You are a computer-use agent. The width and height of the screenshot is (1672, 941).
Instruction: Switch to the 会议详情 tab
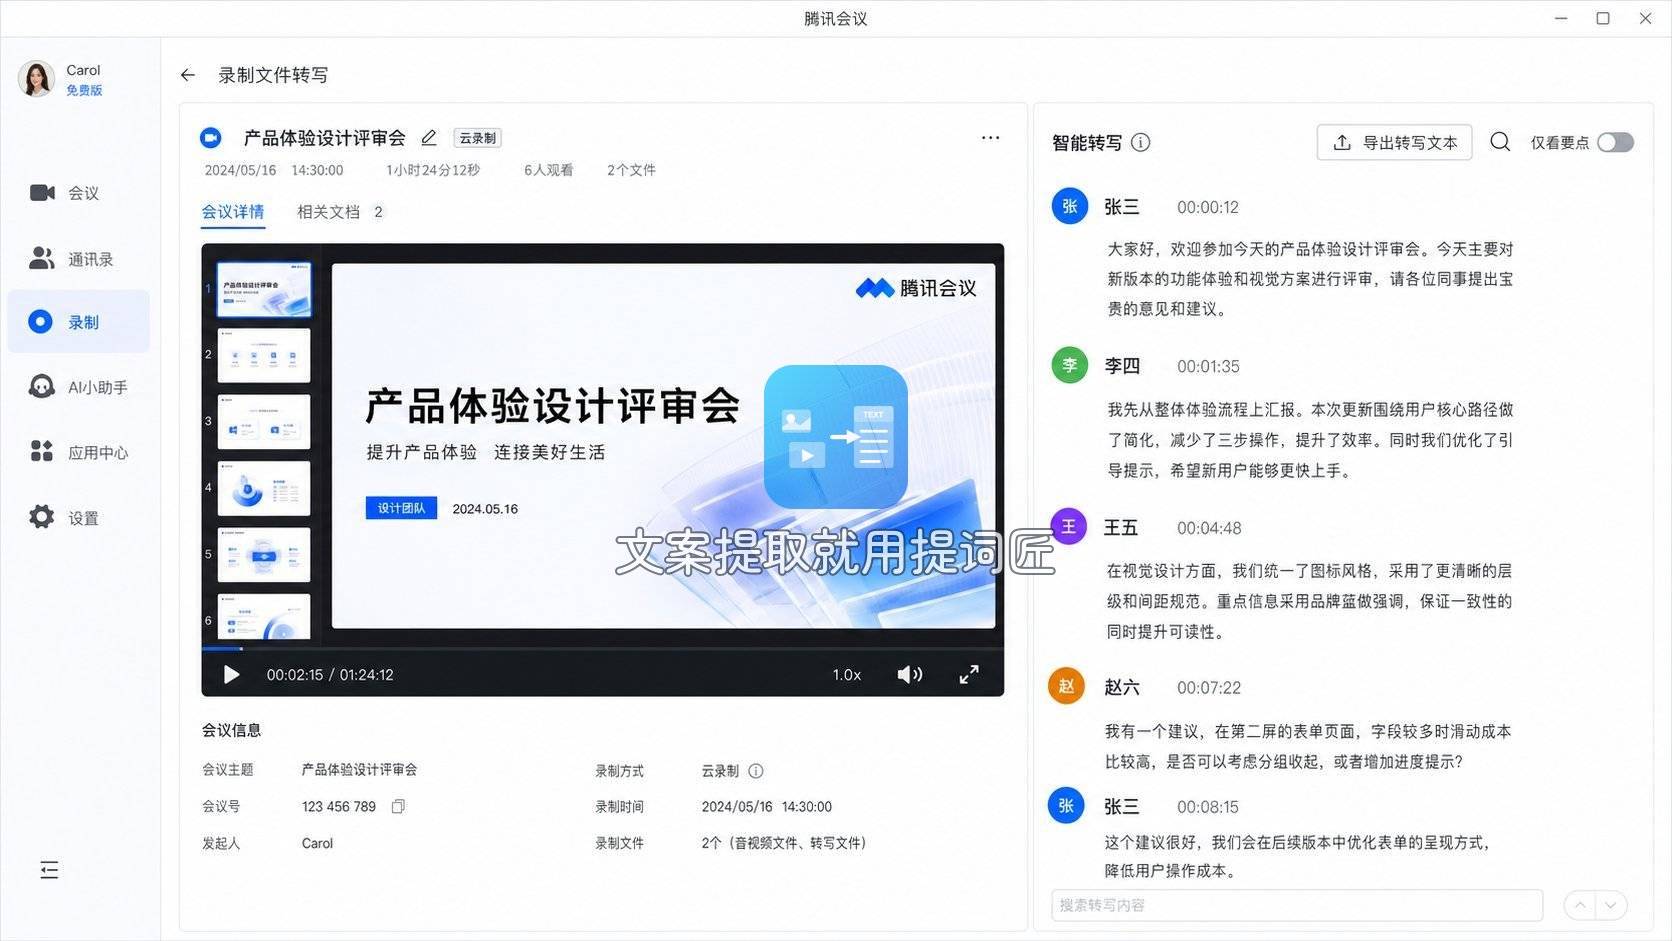[233, 212]
